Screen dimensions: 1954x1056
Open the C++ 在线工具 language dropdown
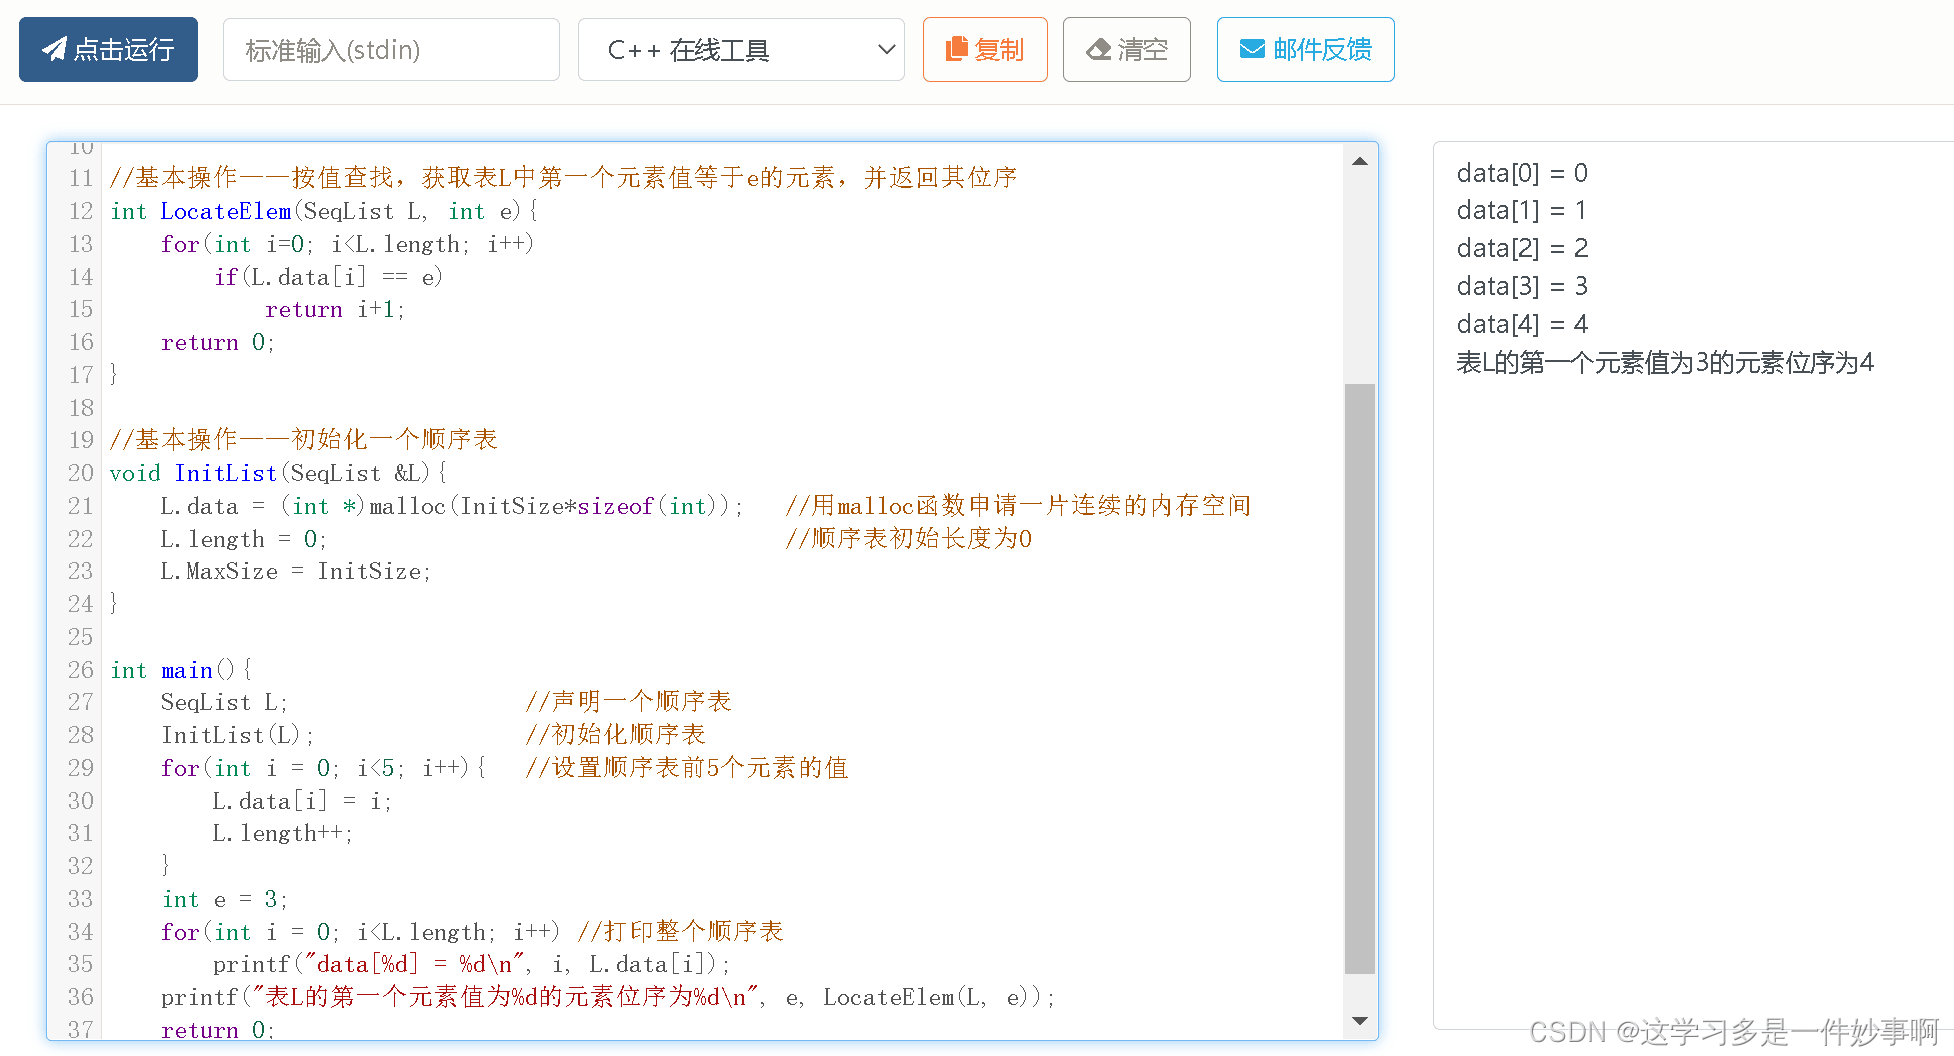[x=741, y=49]
